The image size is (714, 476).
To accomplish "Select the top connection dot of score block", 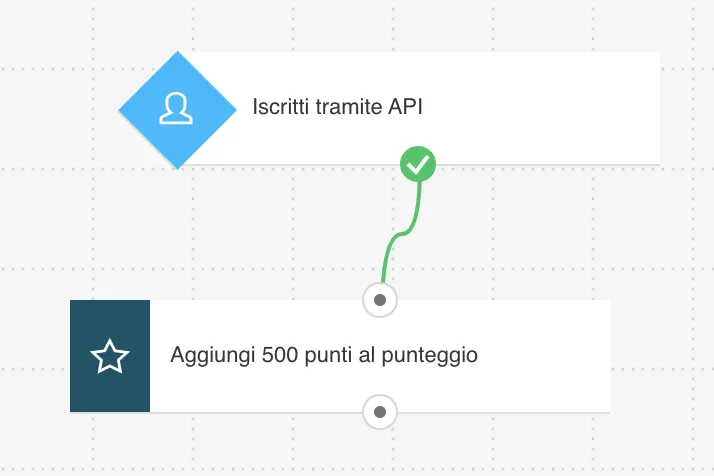I will [380, 300].
